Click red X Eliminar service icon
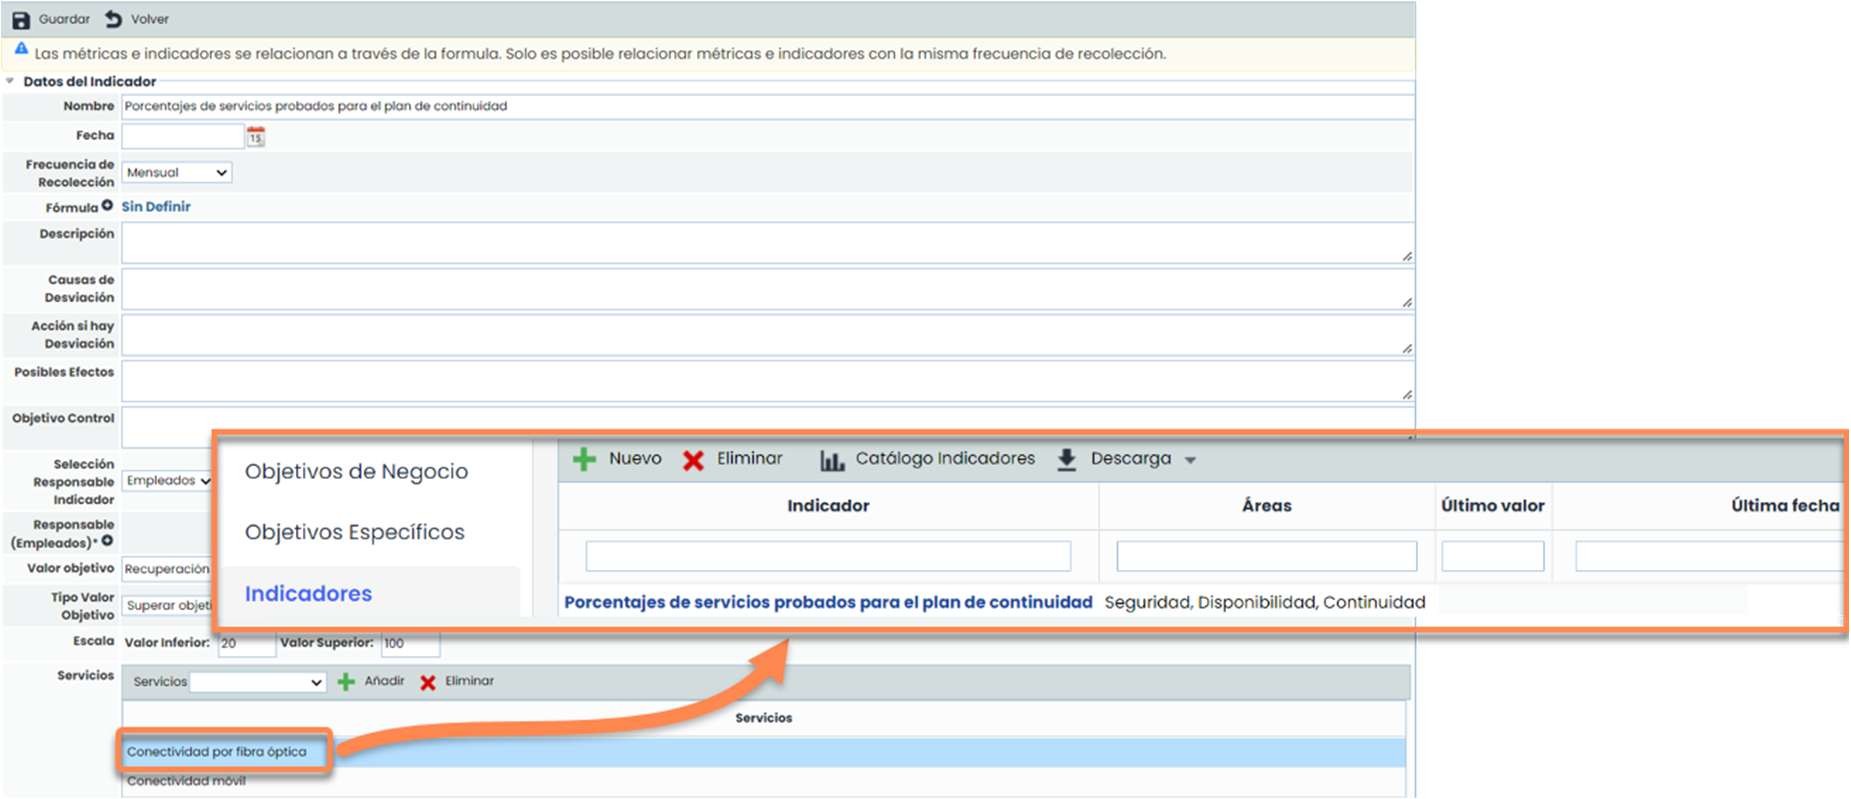 pyautogui.click(x=428, y=682)
